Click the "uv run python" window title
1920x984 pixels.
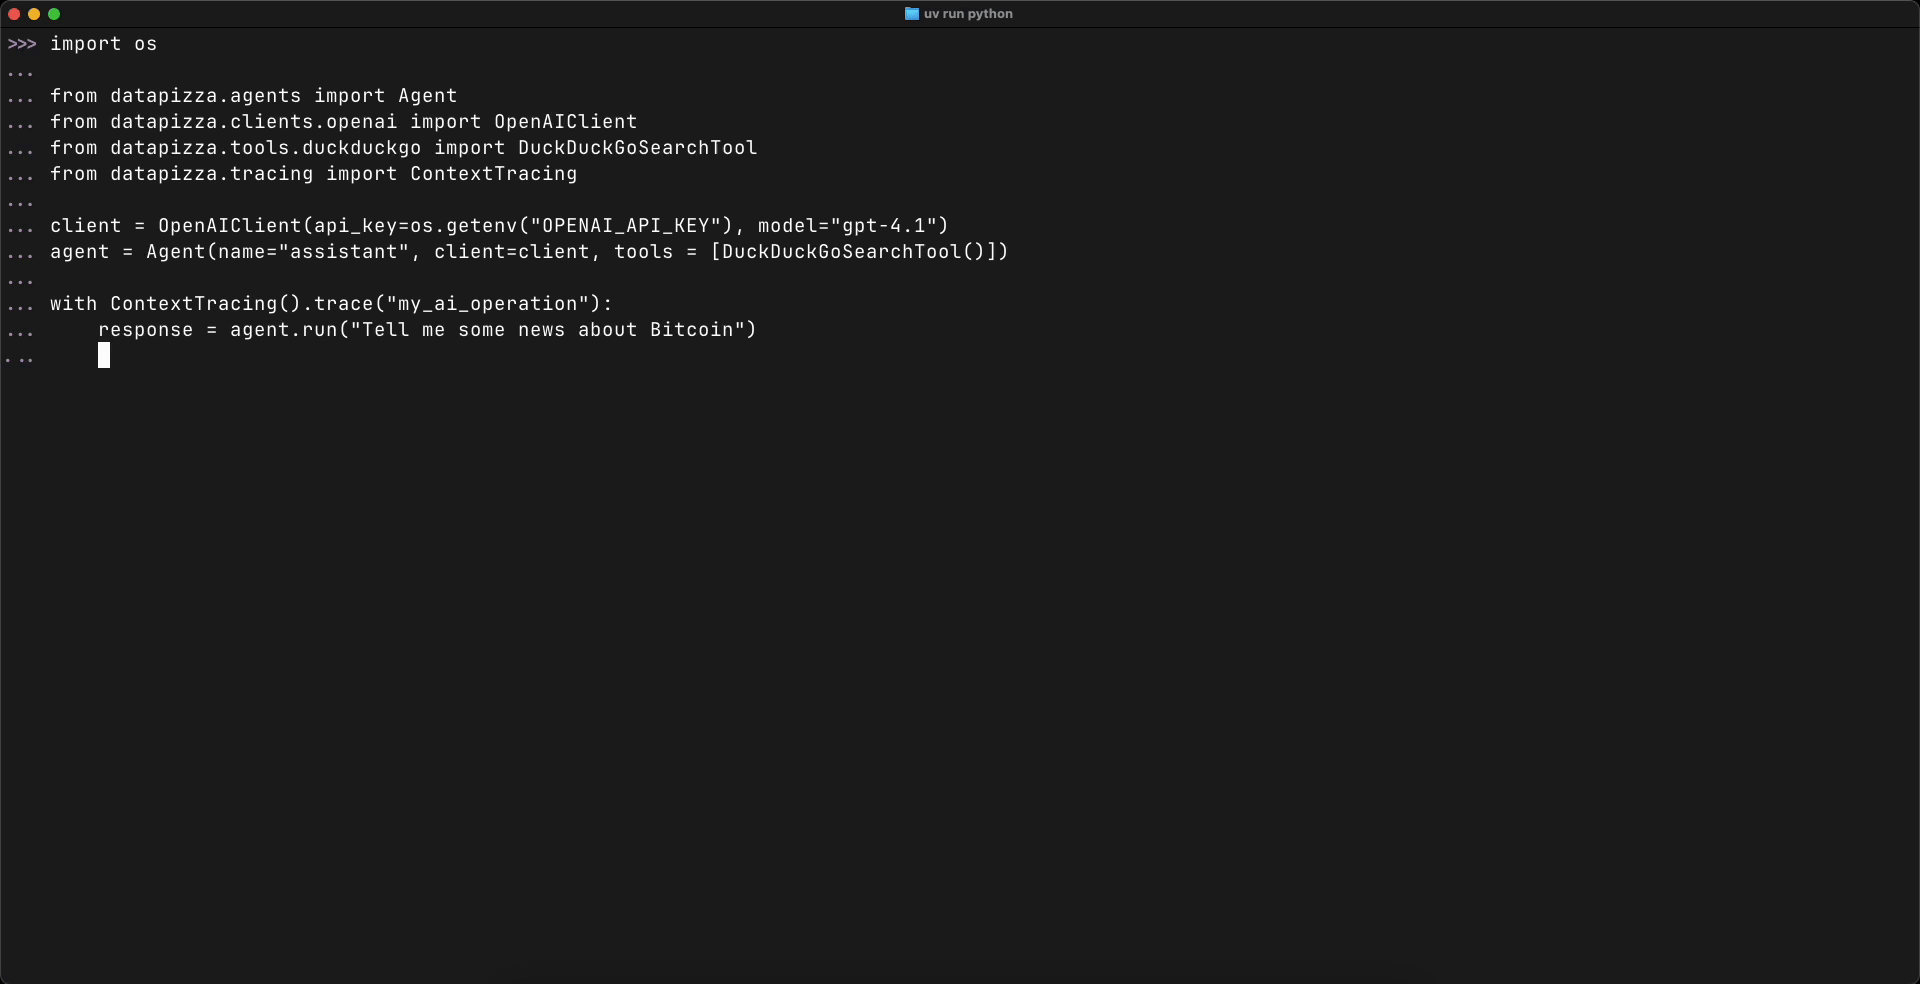[x=967, y=14]
